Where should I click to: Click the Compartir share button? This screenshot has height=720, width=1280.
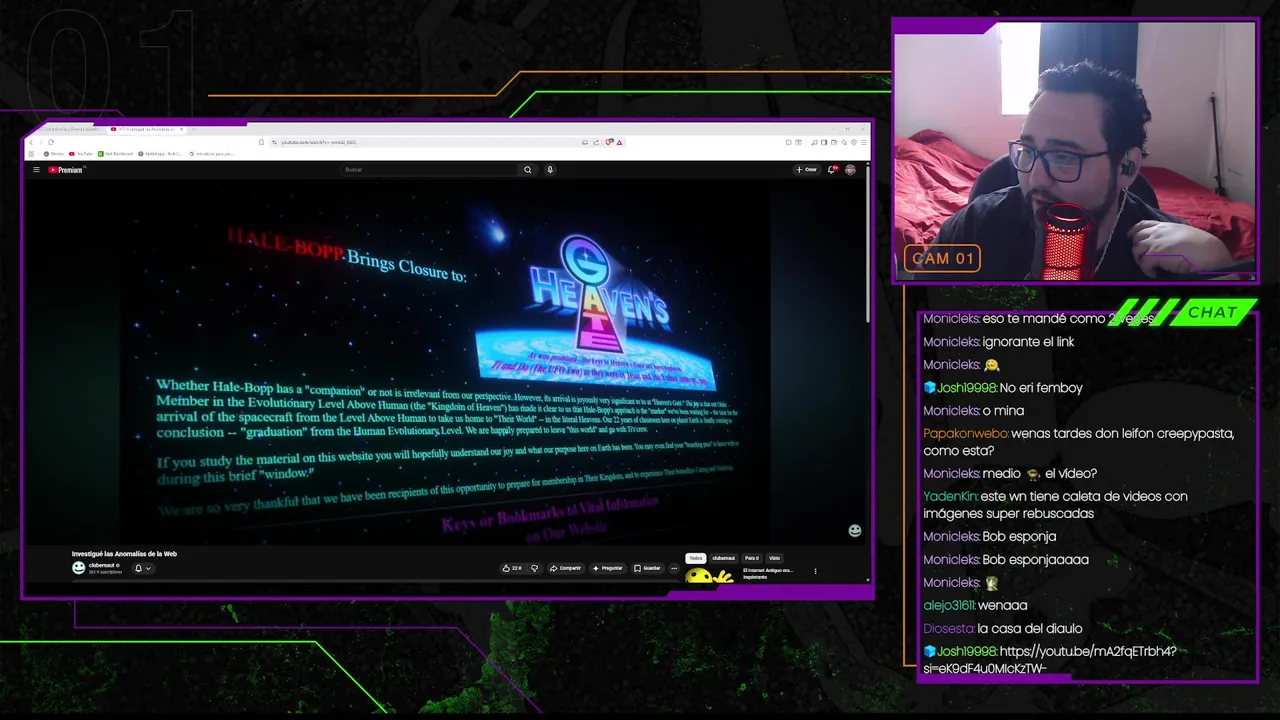[565, 568]
